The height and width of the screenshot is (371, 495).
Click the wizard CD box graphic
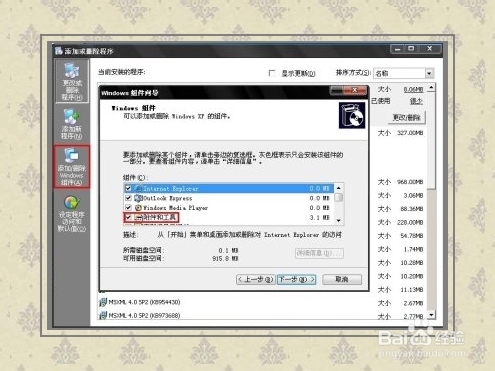352,115
